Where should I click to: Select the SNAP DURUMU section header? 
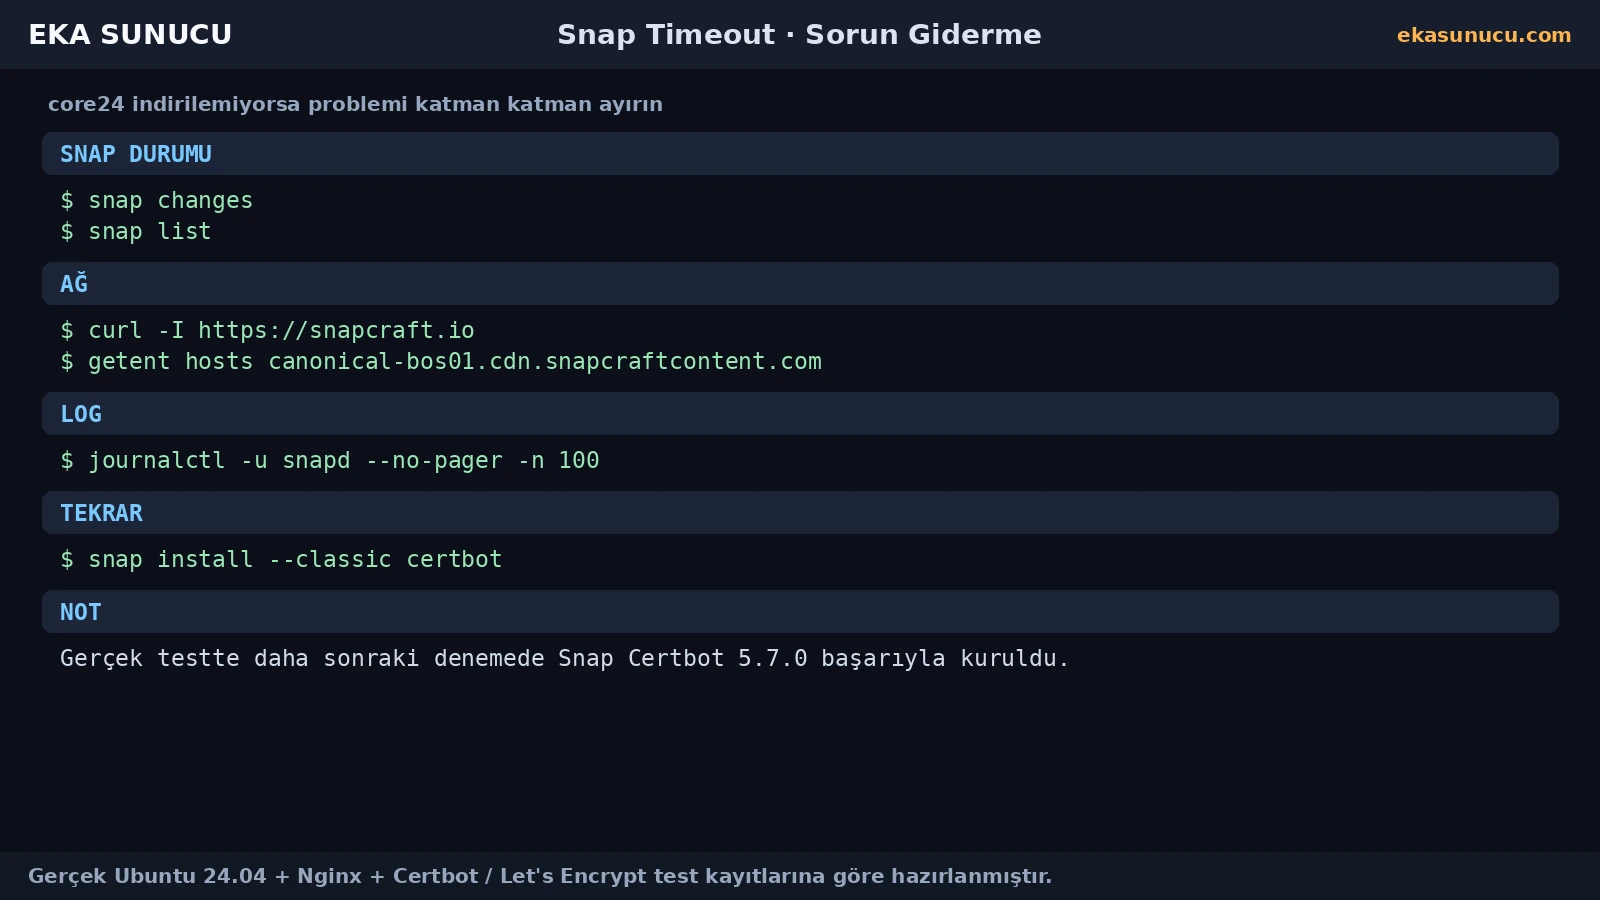point(800,154)
